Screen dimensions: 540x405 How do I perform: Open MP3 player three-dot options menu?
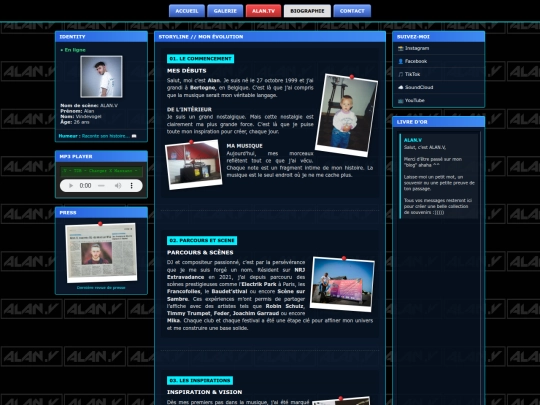pyautogui.click(x=131, y=186)
